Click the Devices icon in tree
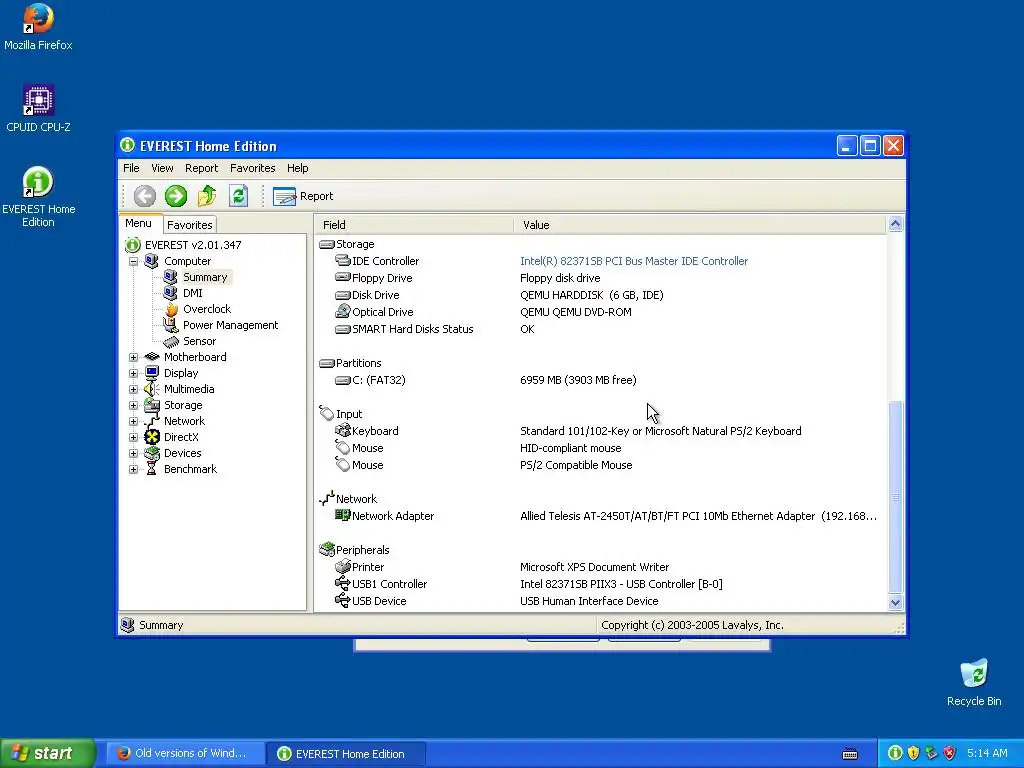 152,453
